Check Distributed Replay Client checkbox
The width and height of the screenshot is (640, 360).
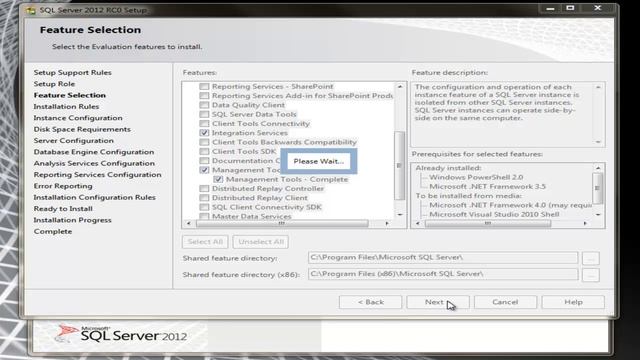pyautogui.click(x=204, y=198)
